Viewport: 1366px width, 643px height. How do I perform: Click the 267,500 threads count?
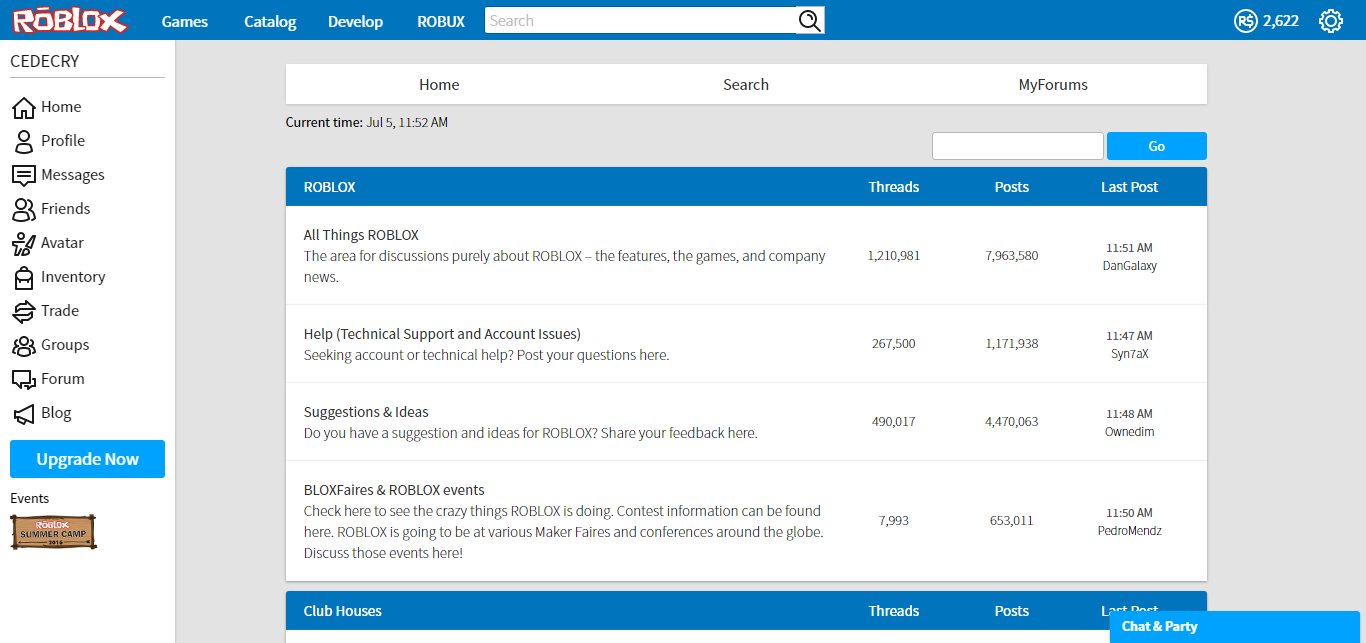tap(894, 344)
